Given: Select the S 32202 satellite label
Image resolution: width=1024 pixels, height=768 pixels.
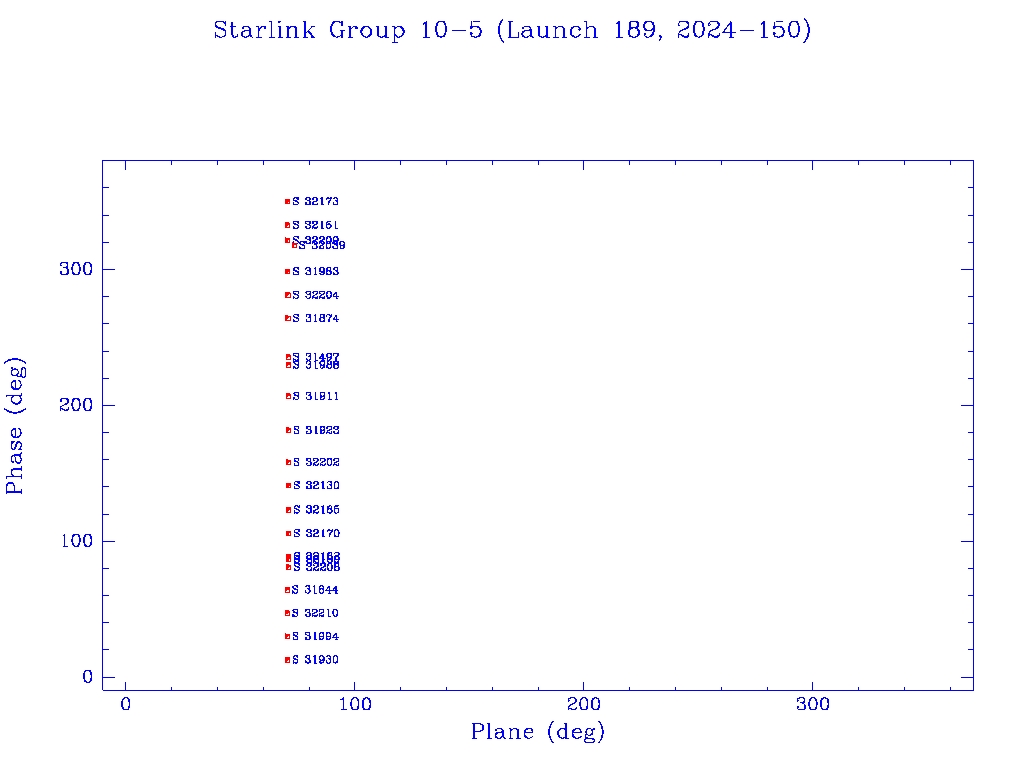Looking at the screenshot, I should (316, 462).
